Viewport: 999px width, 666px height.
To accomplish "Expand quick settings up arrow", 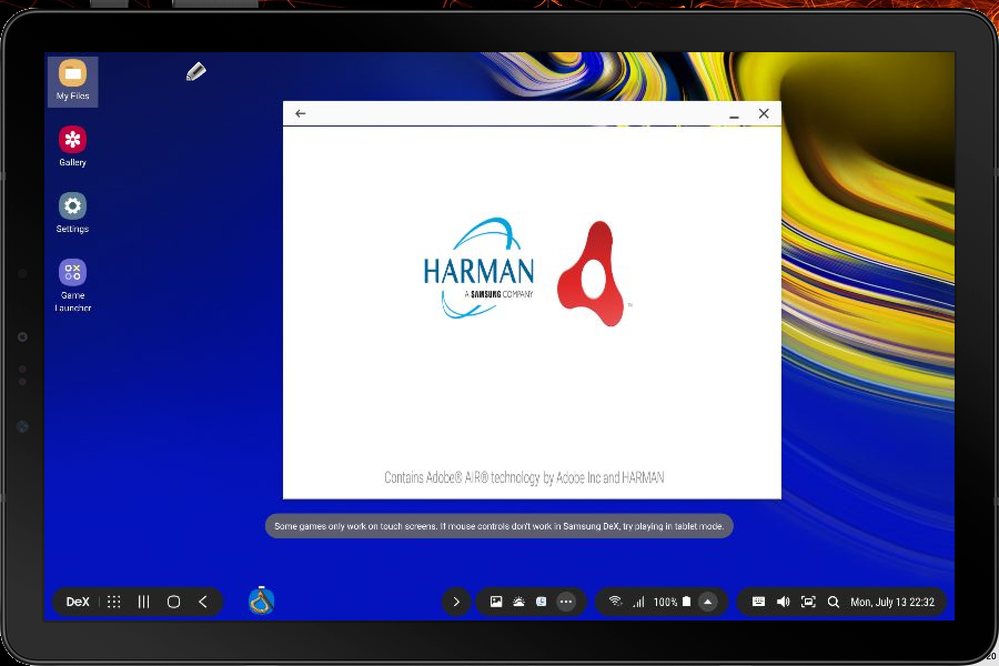I will coord(708,602).
